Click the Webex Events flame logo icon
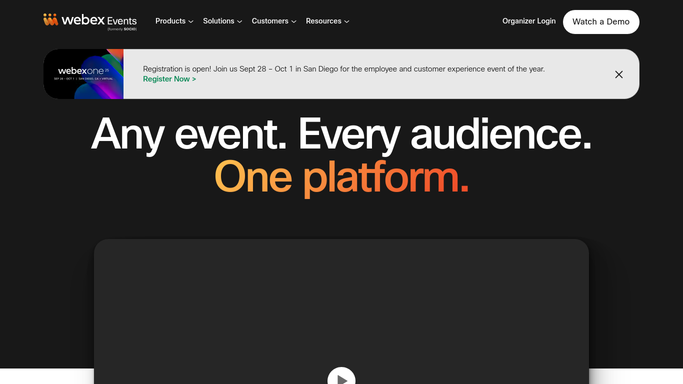Image resolution: width=683 pixels, height=384 pixels. 51,20
